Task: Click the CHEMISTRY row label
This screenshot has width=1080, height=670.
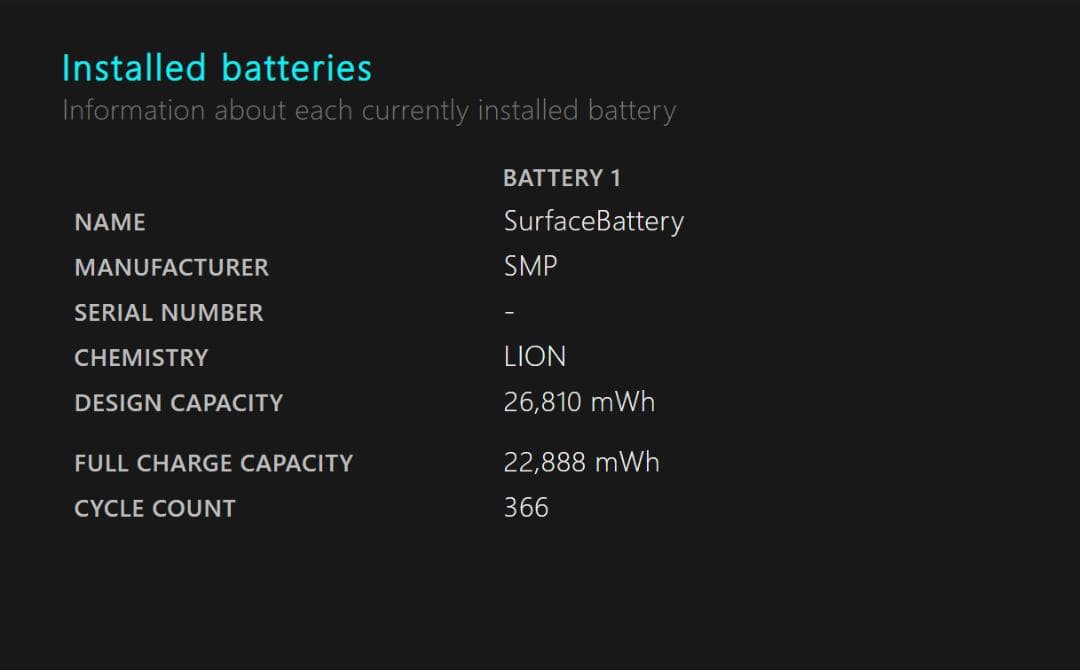Action: coord(141,357)
